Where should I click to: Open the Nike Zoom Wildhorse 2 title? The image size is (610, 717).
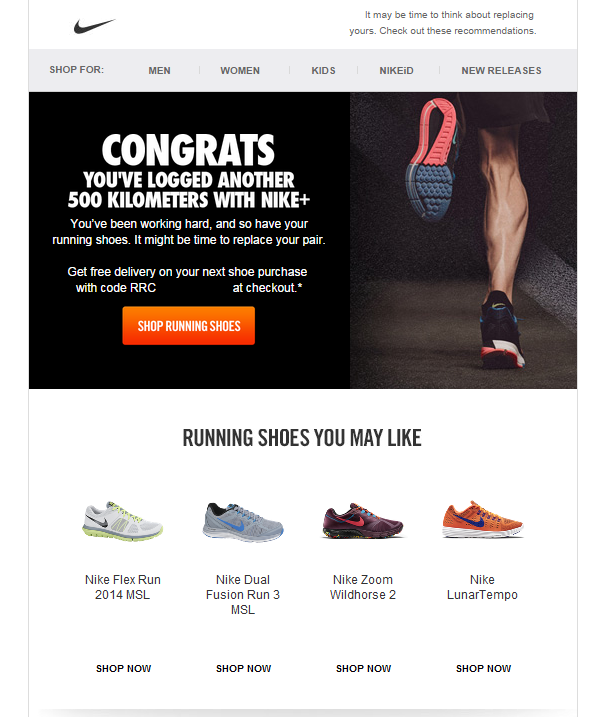point(363,587)
